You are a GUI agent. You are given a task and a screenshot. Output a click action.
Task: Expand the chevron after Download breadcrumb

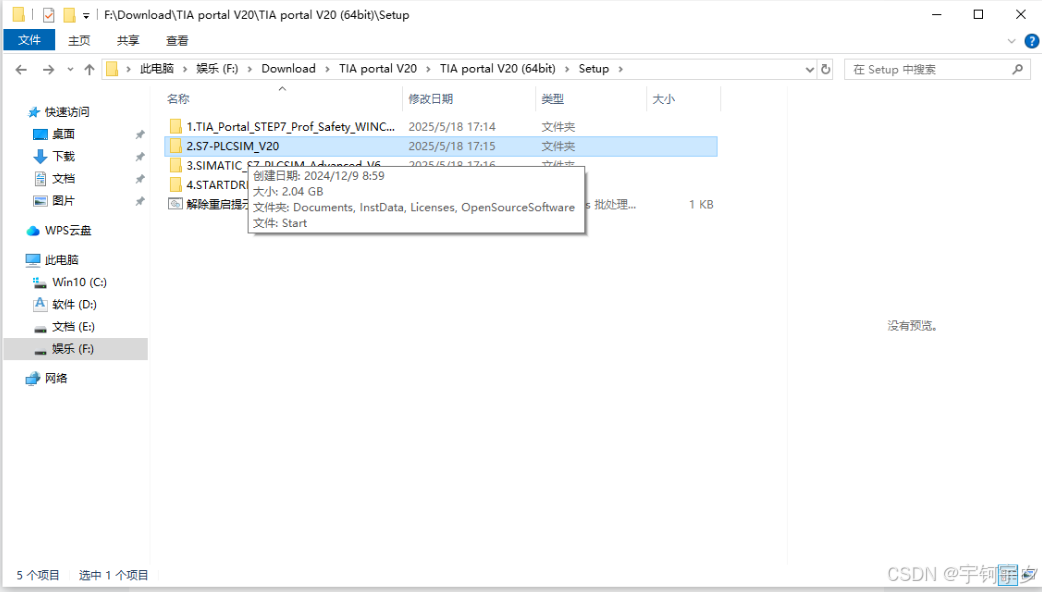click(x=327, y=69)
